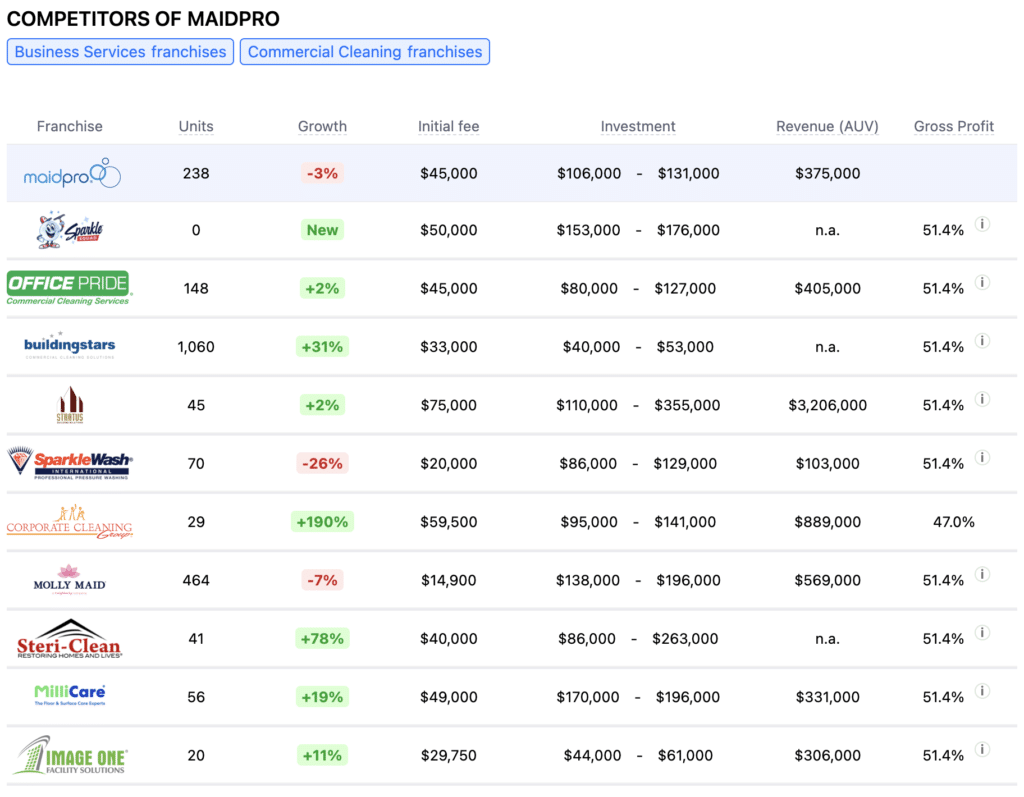Click the $59,500 initial fee
This screenshot has height=797, width=1024.
click(x=449, y=521)
